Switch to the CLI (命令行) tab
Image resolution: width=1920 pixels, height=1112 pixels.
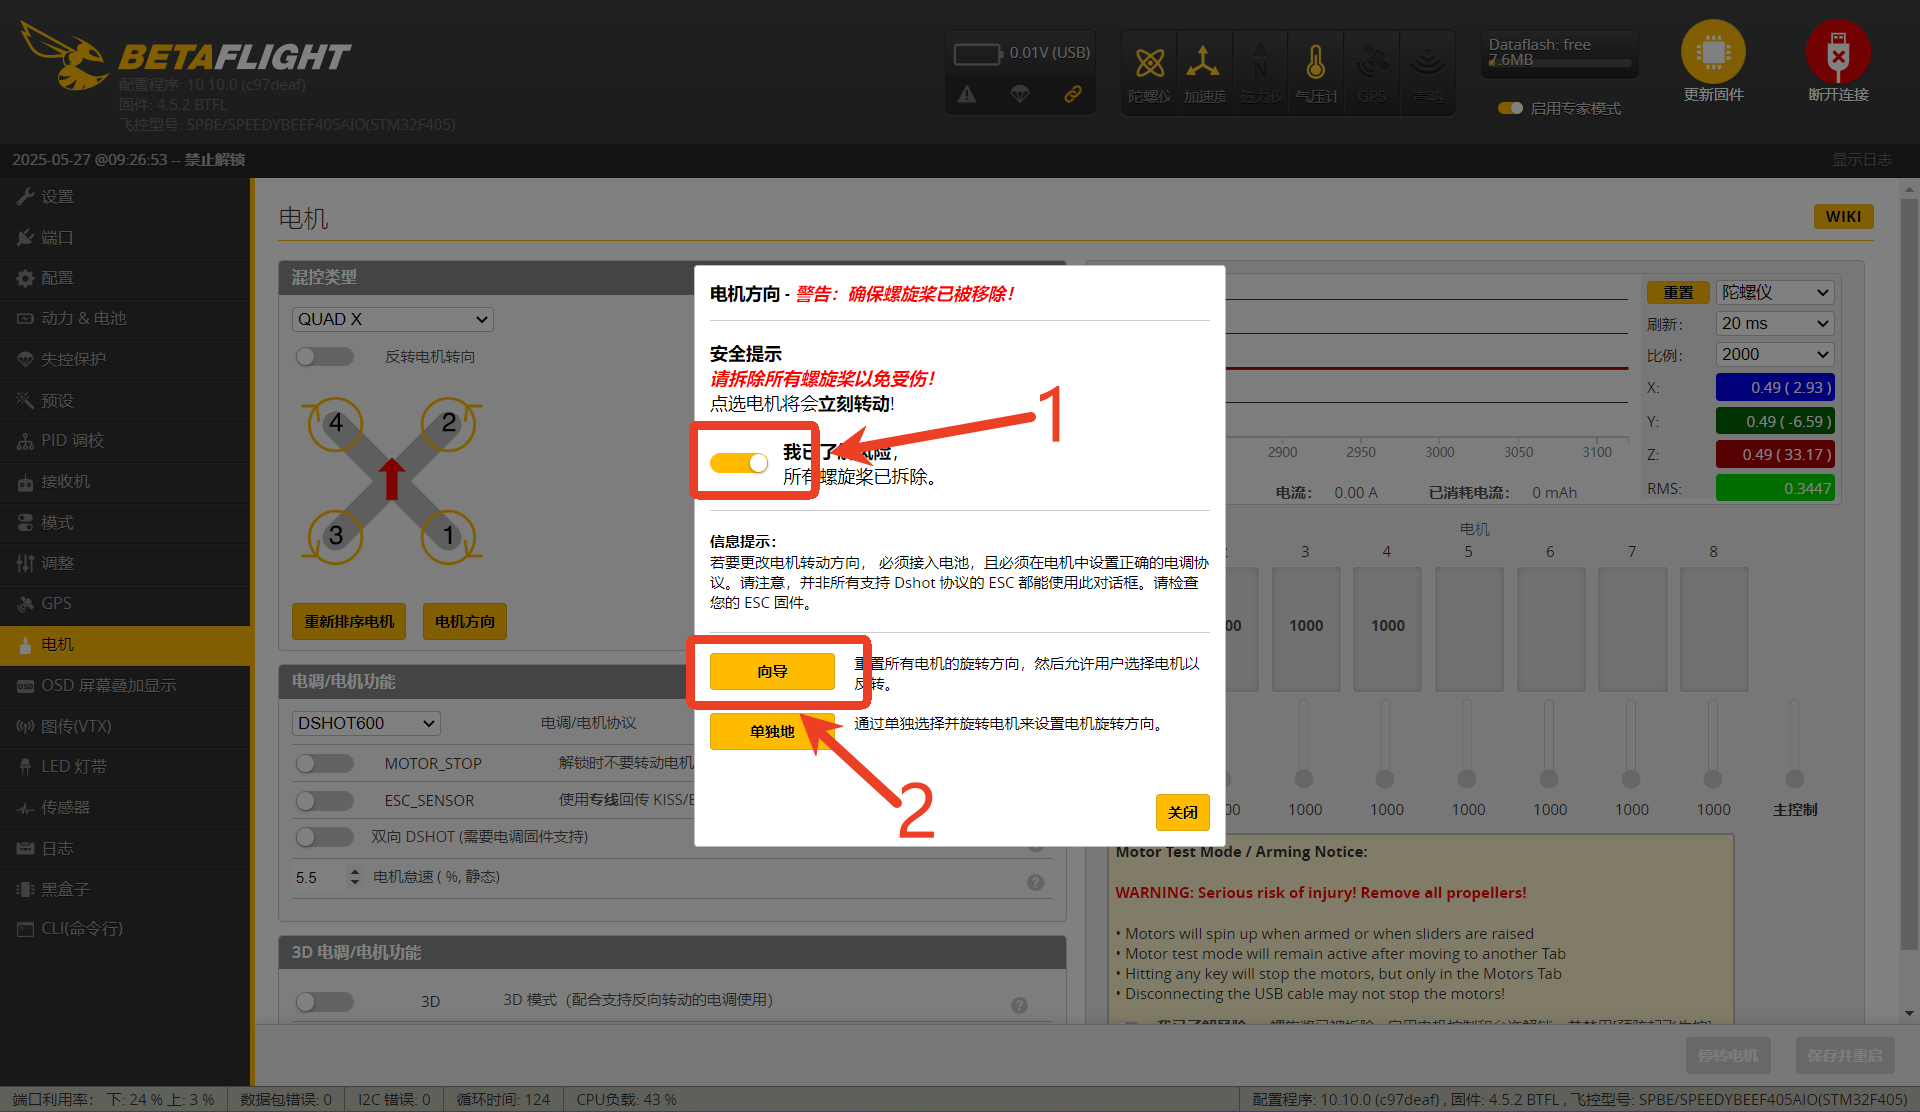[82, 928]
